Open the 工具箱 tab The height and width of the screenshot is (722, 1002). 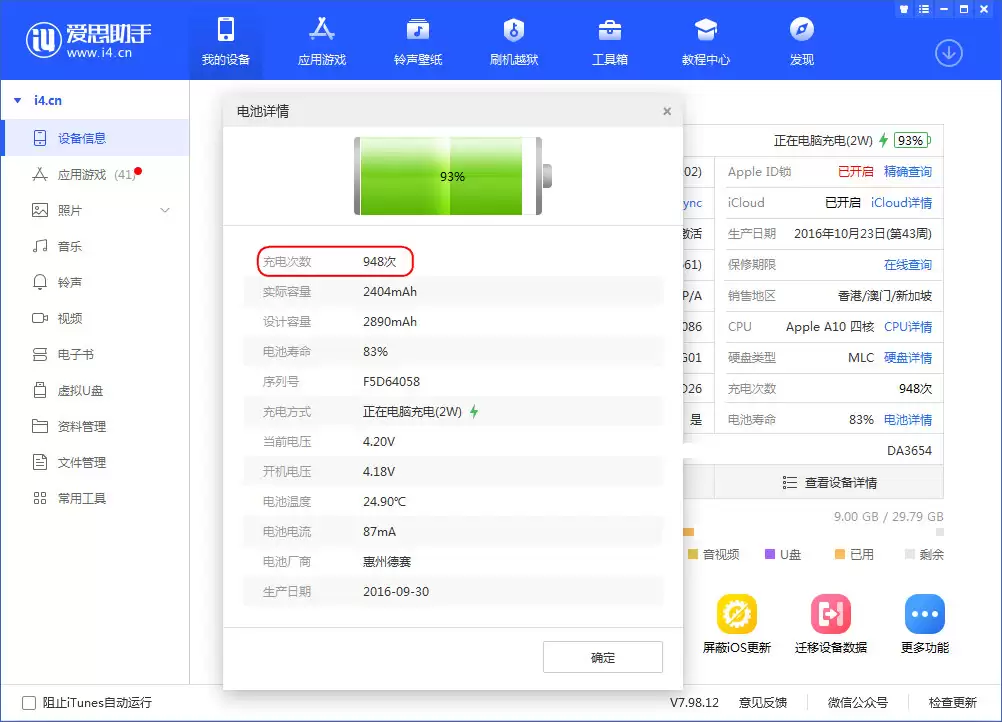[610, 41]
